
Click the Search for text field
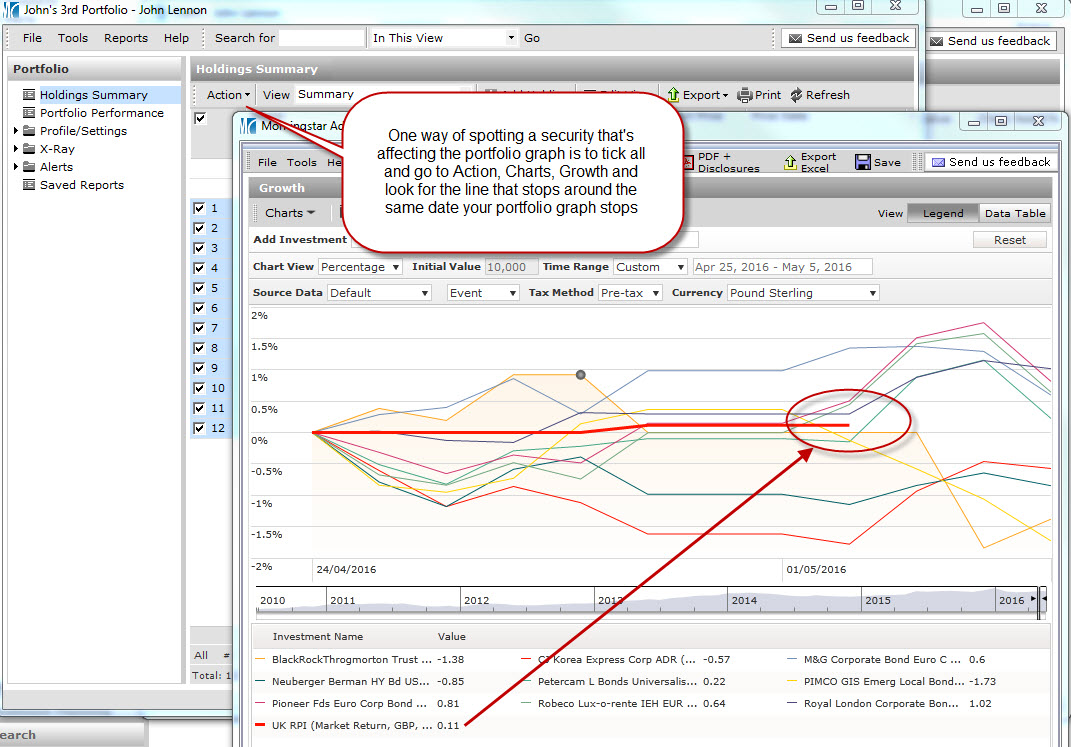tap(322, 38)
